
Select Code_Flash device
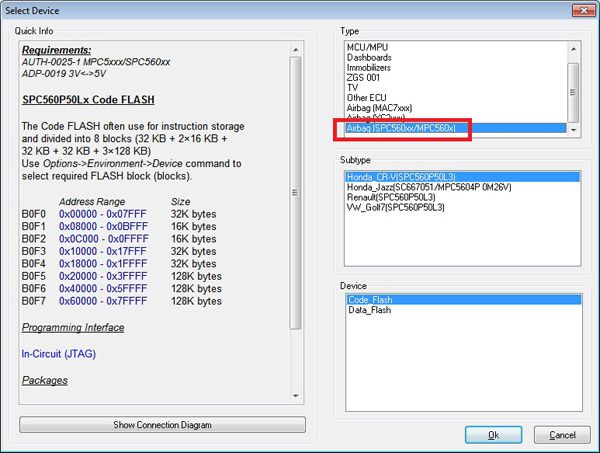pyautogui.click(x=371, y=299)
